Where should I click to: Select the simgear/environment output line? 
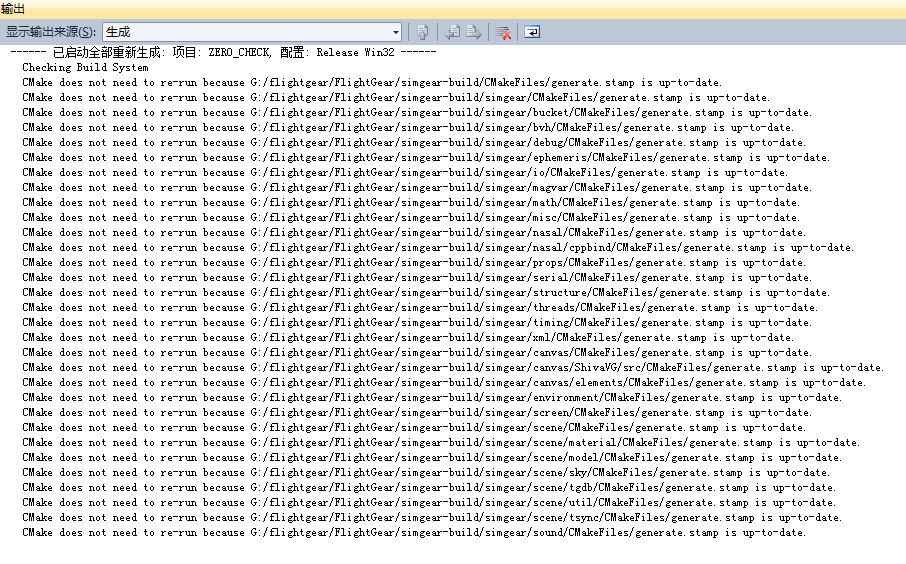432,398
